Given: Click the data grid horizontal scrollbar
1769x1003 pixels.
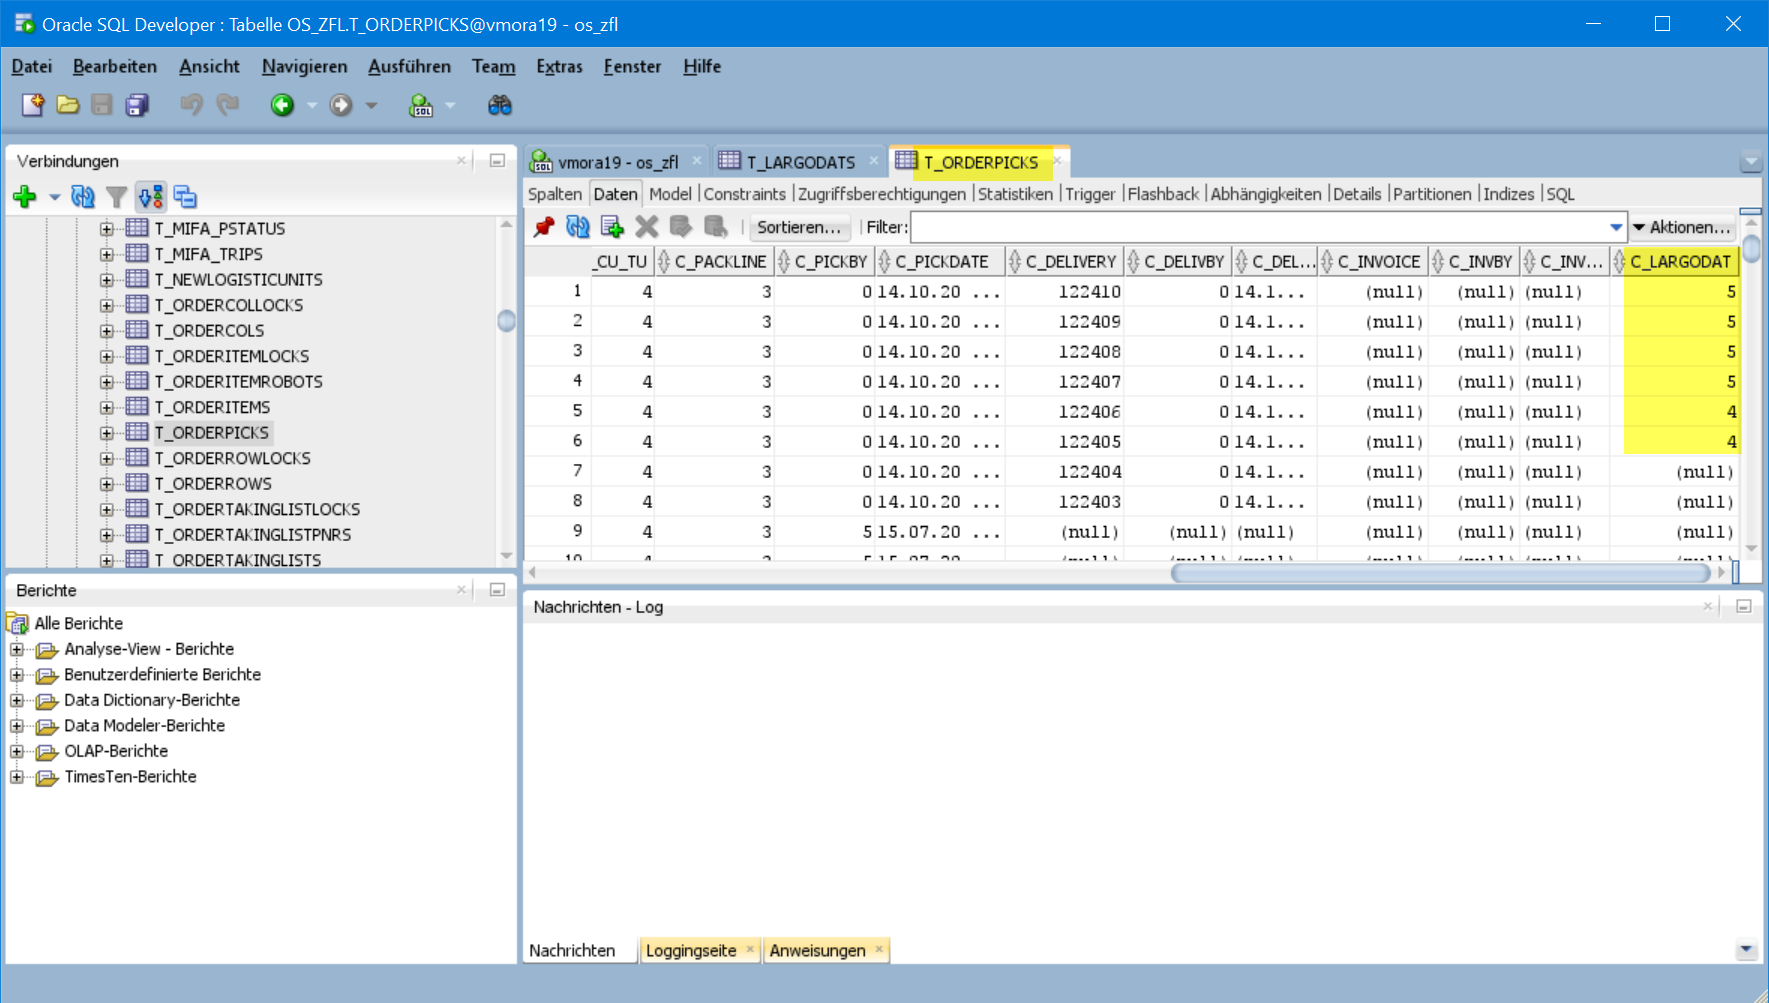Looking at the screenshot, I should 1440,573.
